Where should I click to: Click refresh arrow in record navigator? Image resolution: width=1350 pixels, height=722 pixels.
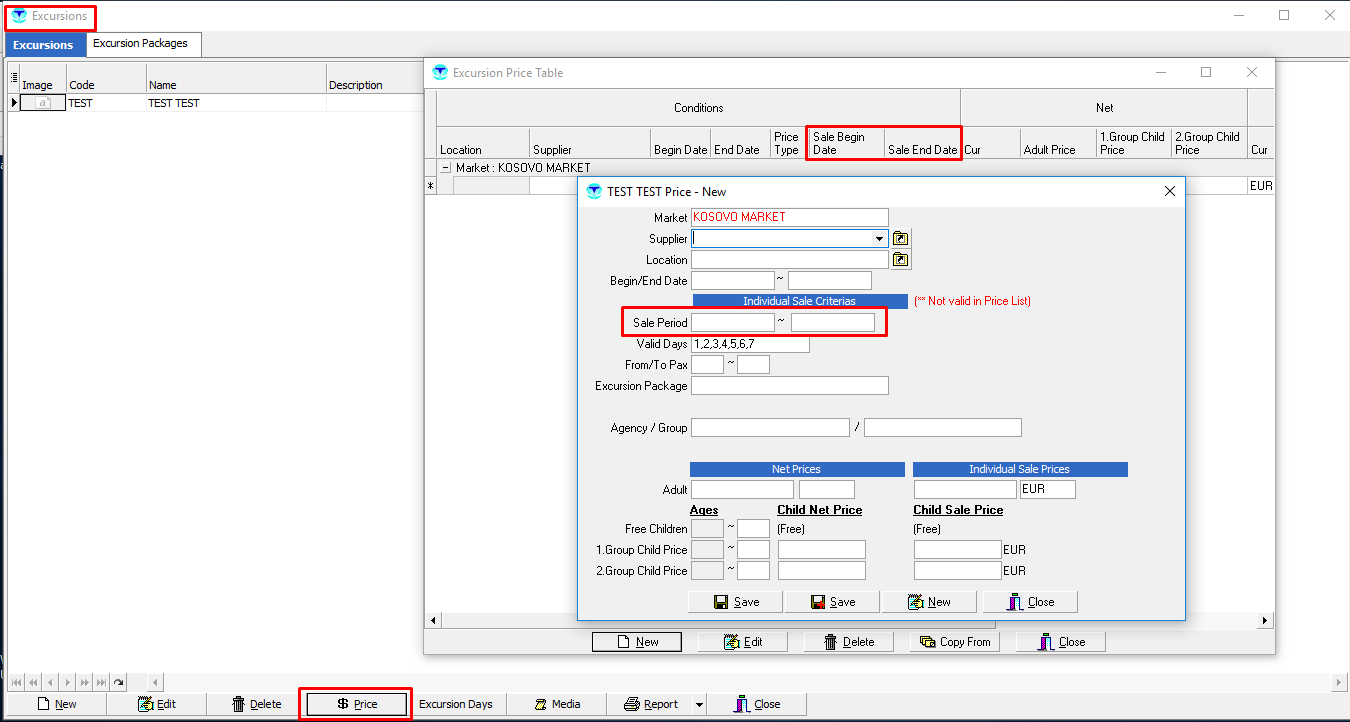(x=118, y=682)
